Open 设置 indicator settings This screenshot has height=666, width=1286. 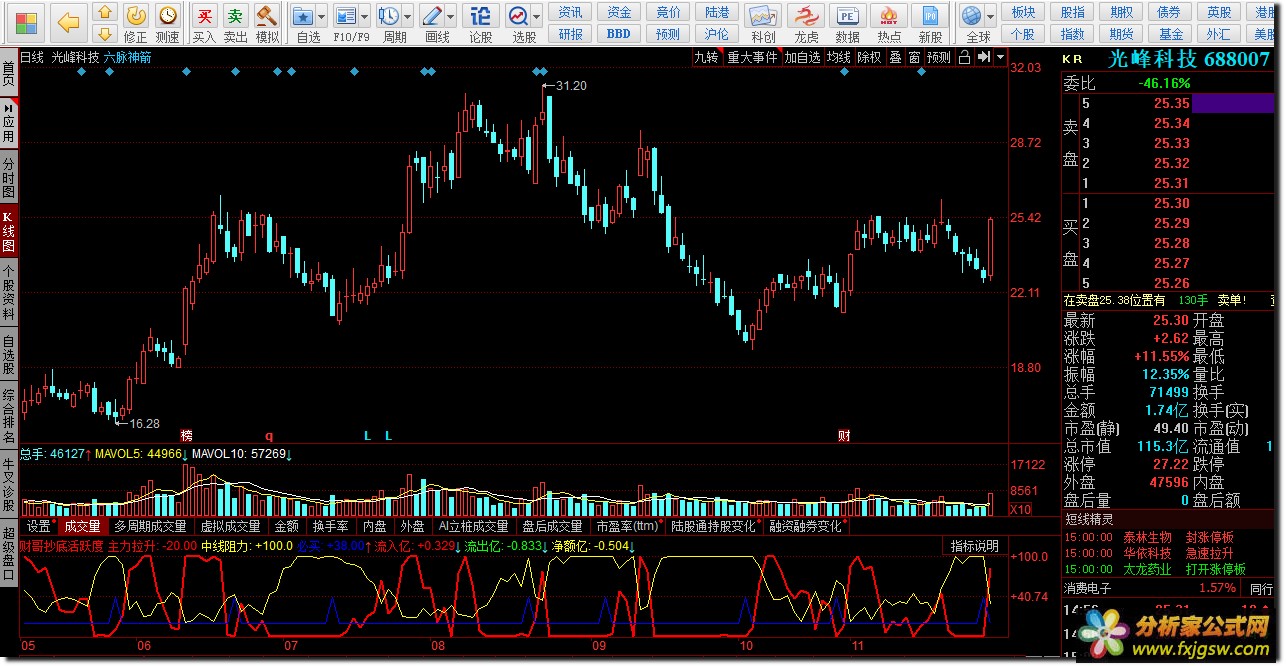[39, 526]
